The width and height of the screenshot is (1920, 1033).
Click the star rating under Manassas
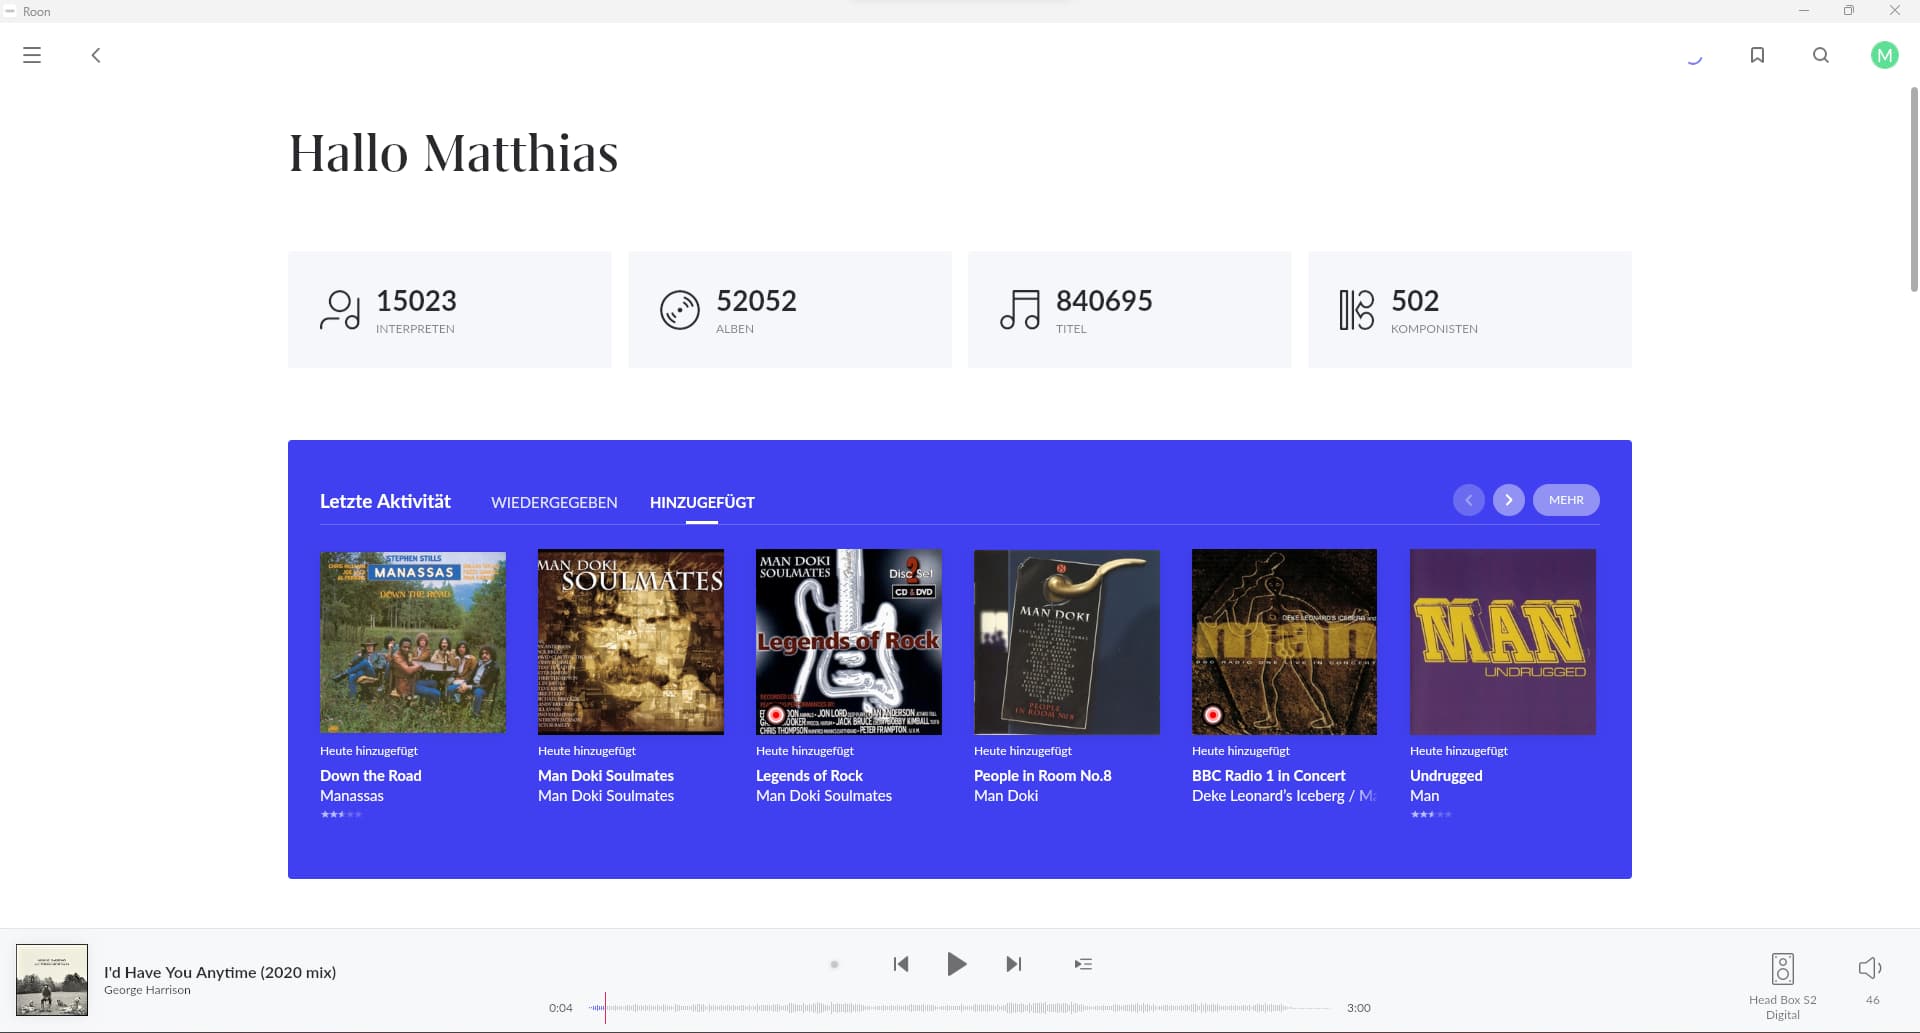coord(341,815)
